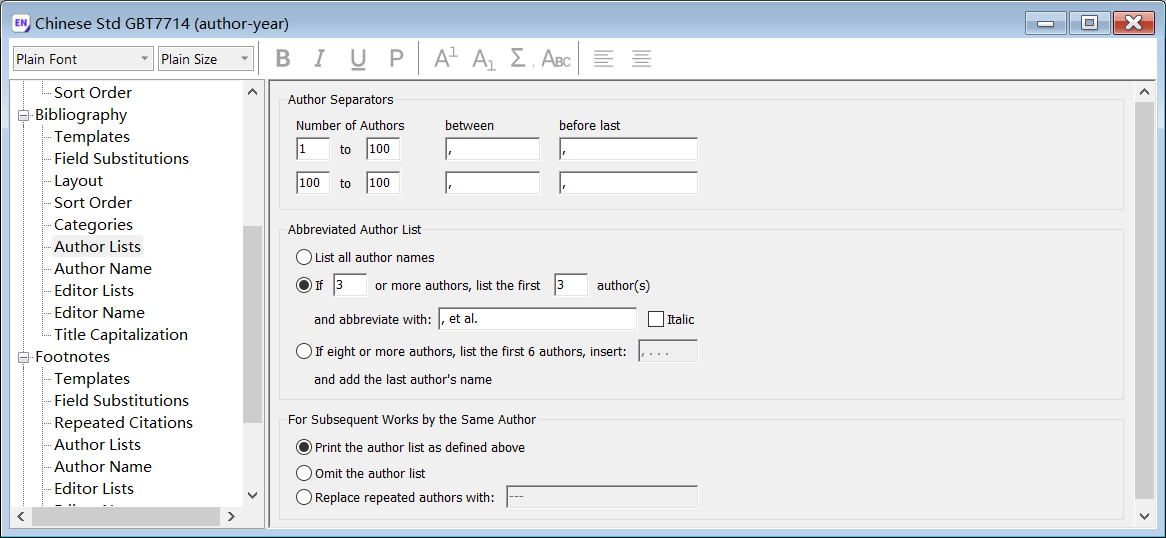Open Sort Order item at top of tree

pos(93,93)
